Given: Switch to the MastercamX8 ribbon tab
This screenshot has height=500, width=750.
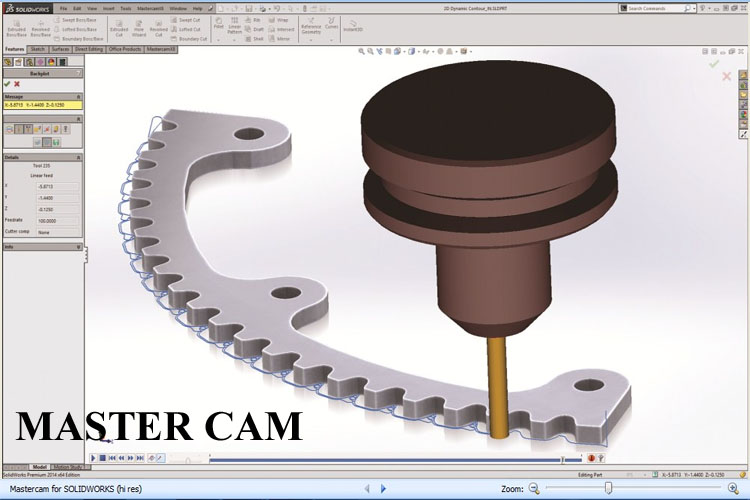Looking at the screenshot, I should point(161,49).
